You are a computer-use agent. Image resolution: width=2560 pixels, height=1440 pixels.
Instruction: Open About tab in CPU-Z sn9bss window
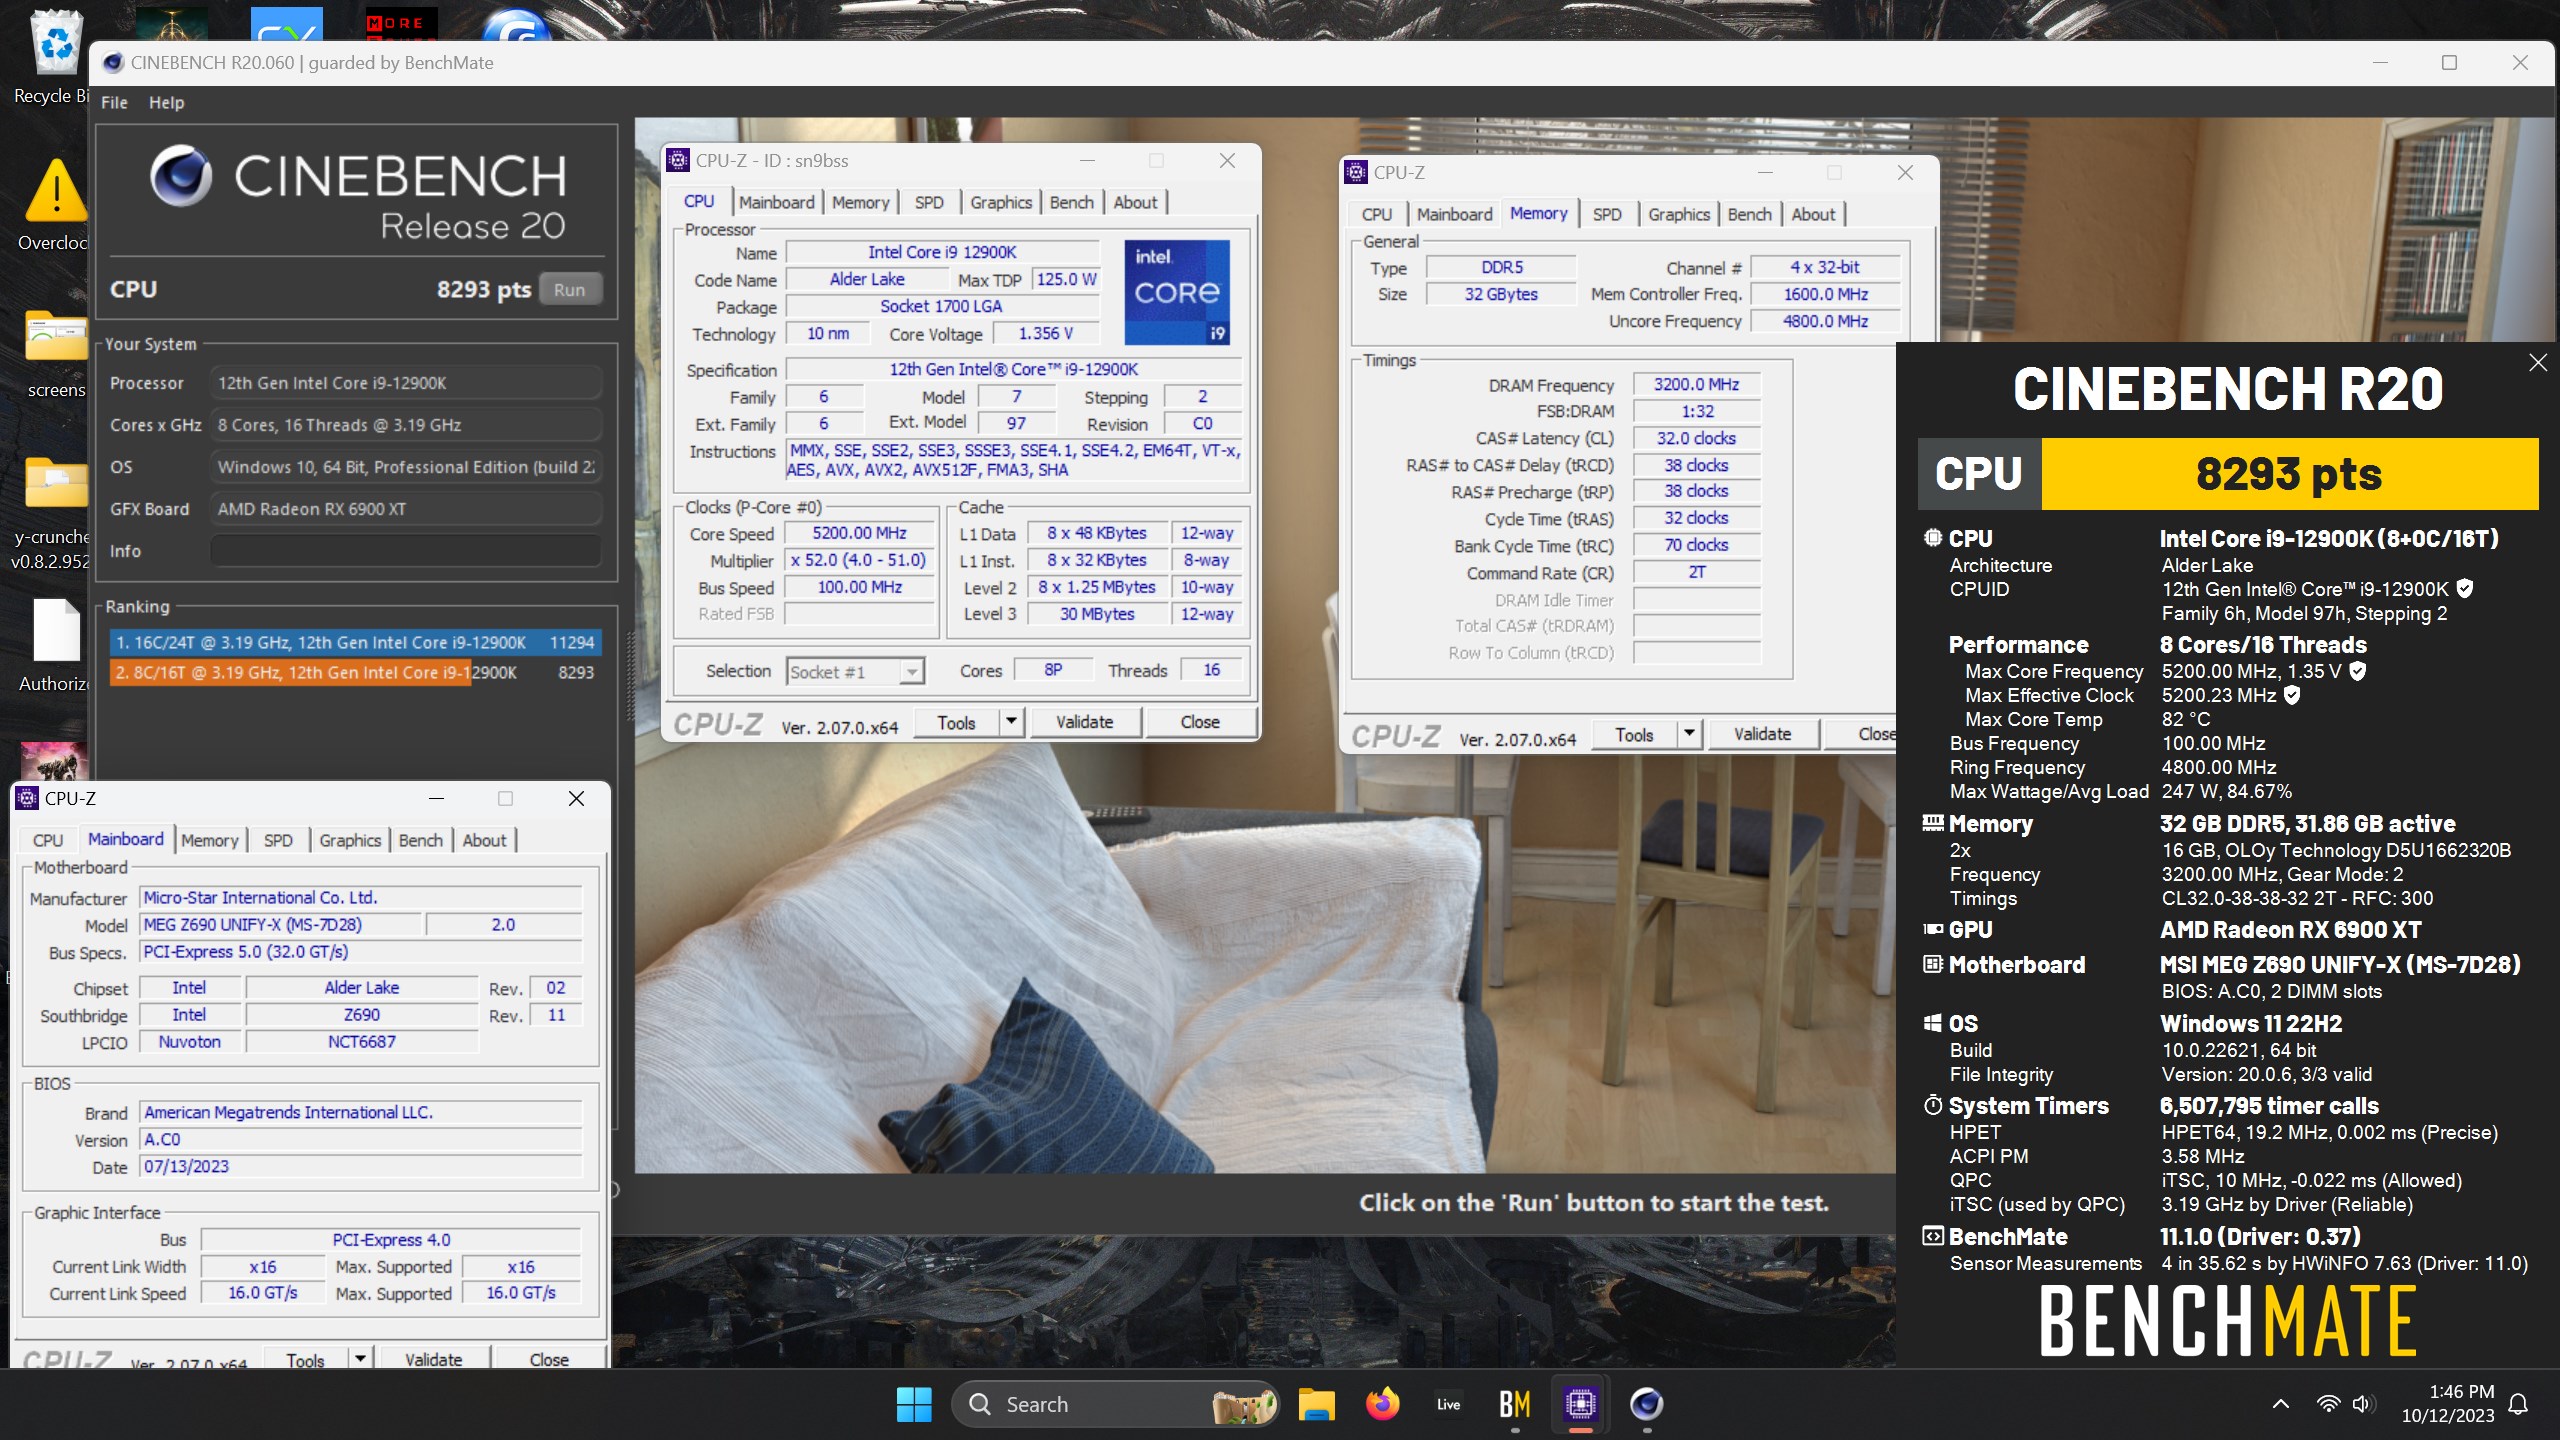[x=1135, y=202]
